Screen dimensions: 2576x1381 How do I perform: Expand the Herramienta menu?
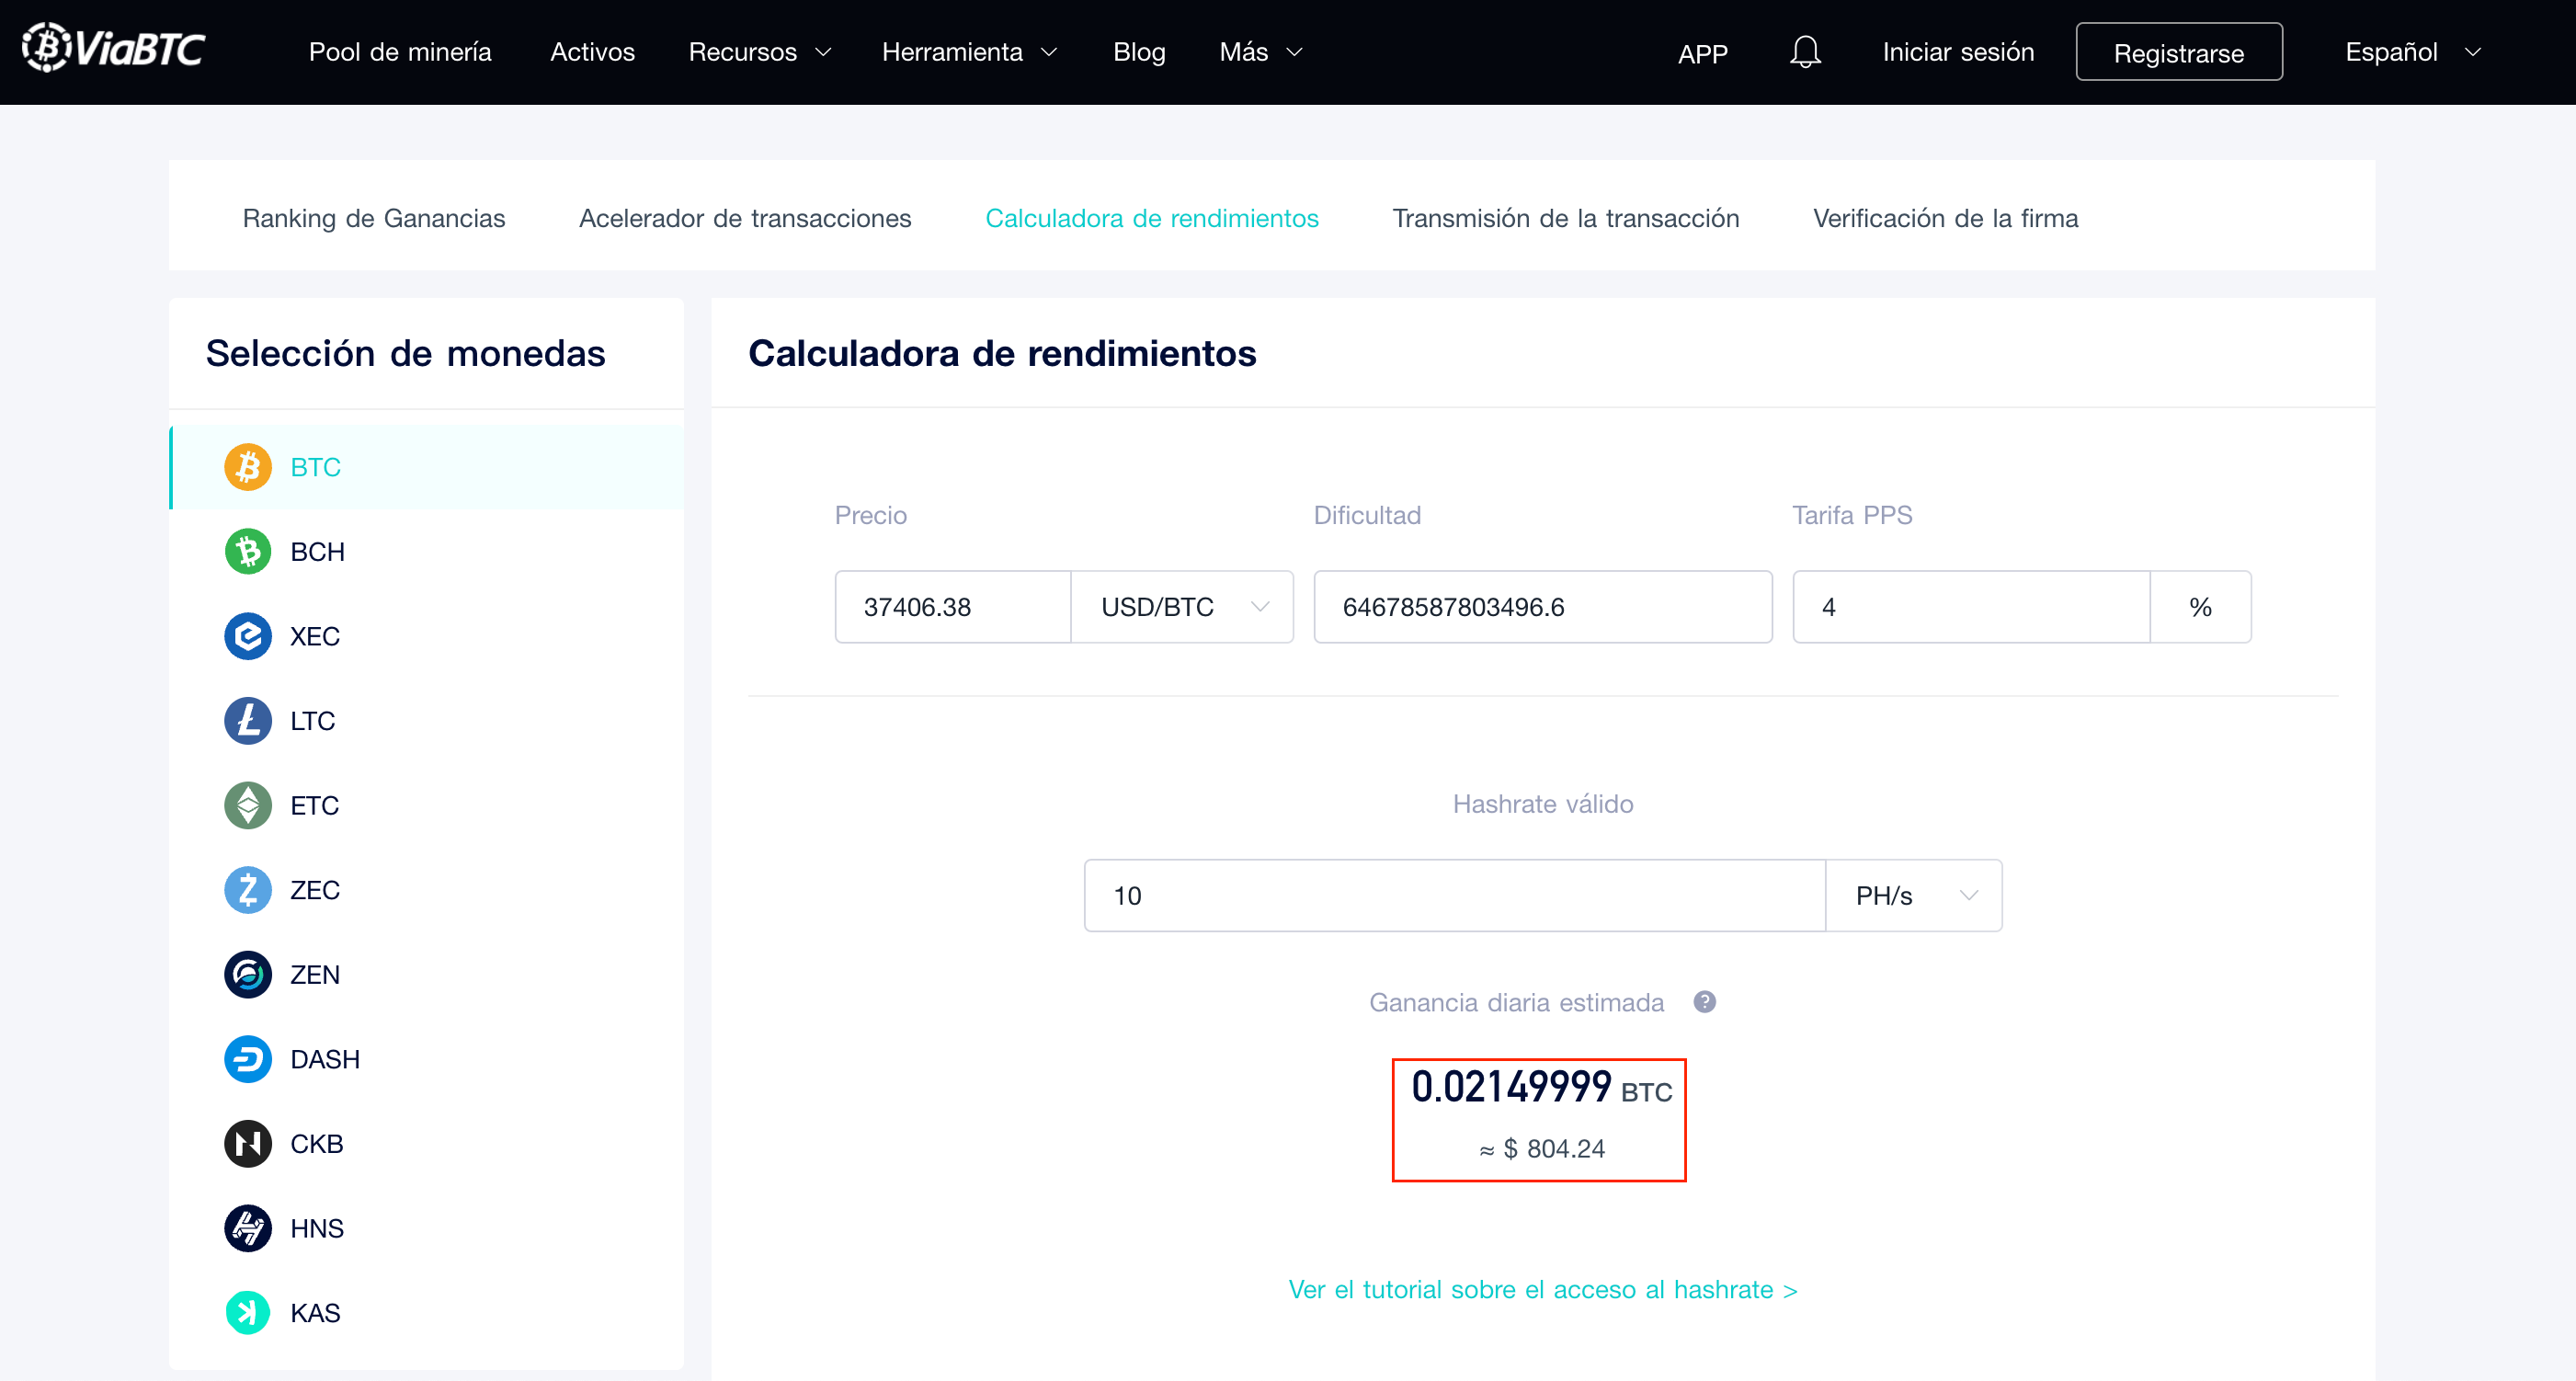coord(969,52)
